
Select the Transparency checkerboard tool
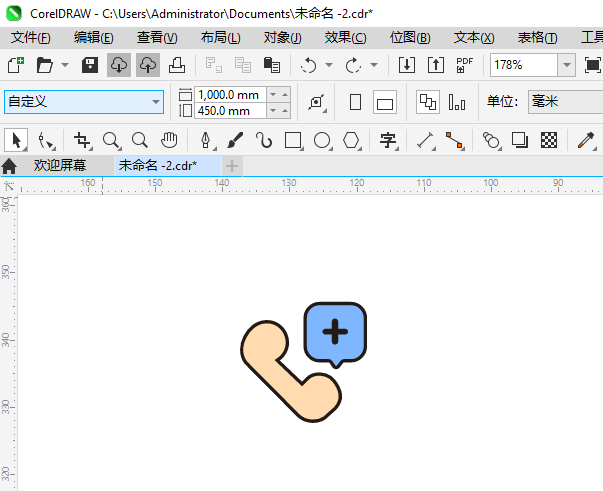click(x=549, y=140)
